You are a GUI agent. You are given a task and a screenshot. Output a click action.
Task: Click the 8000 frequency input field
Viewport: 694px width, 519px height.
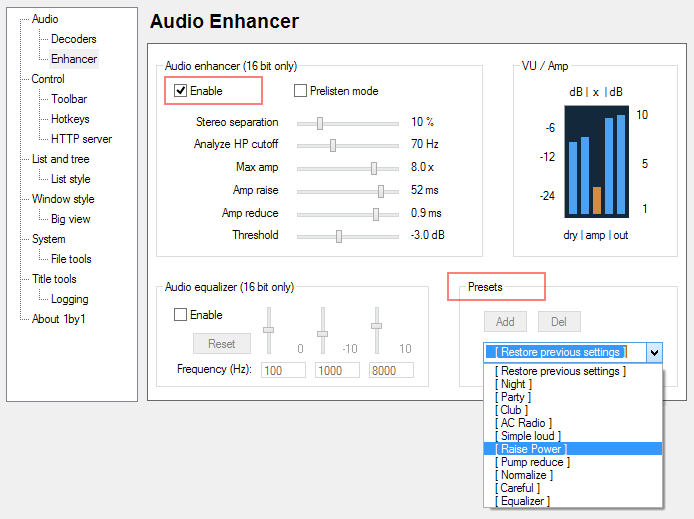(x=391, y=370)
